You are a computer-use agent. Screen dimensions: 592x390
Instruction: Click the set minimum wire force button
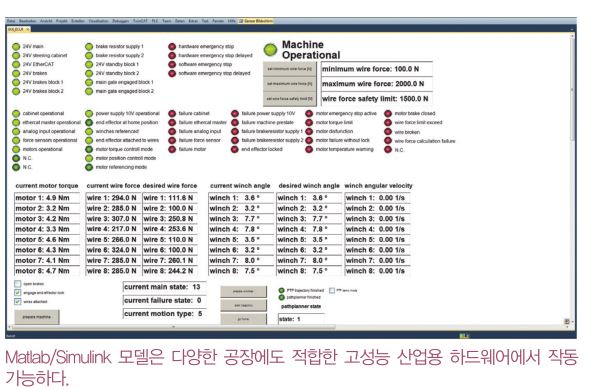(x=290, y=69)
